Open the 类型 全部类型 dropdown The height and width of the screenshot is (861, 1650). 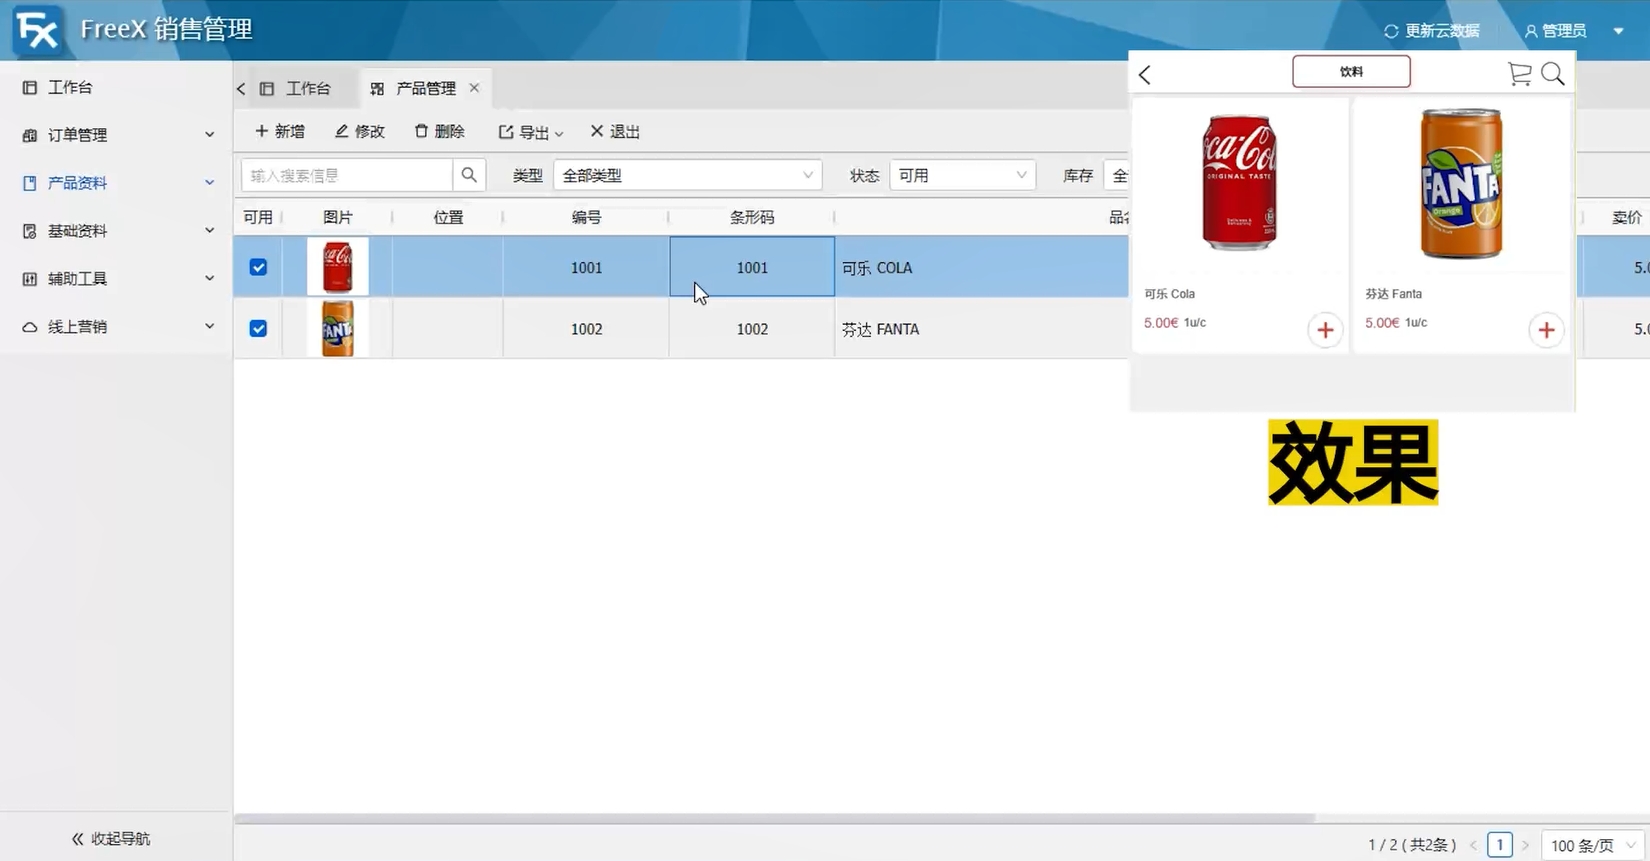point(688,175)
